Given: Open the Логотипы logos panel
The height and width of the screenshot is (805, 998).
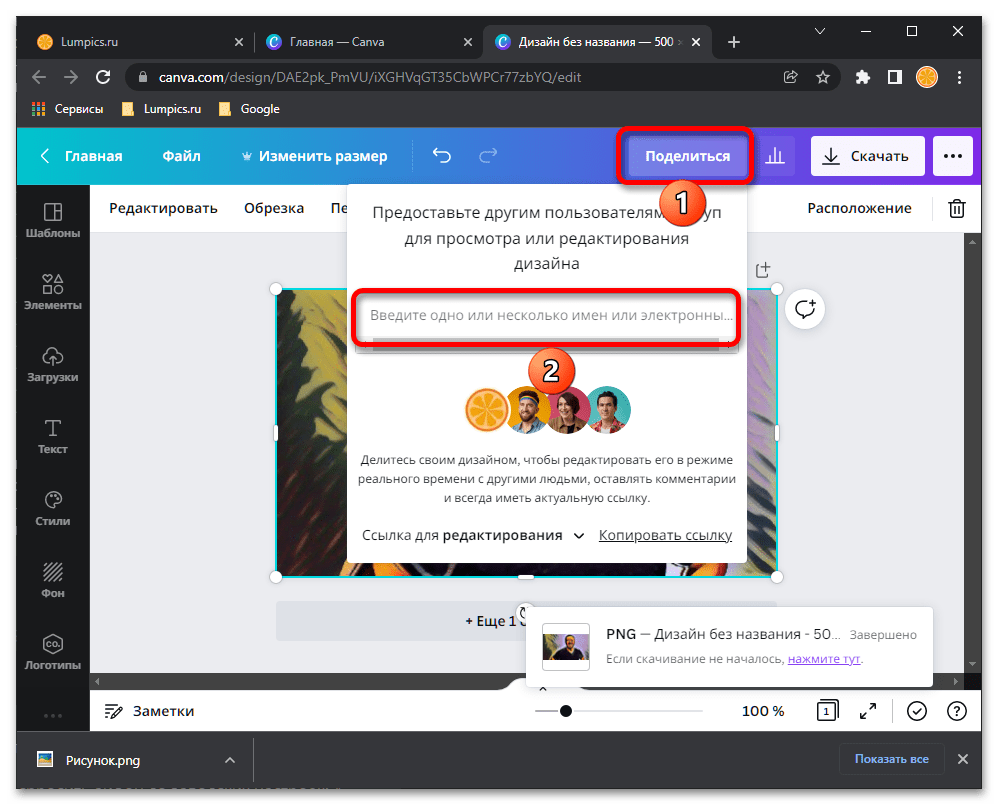Looking at the screenshot, I should coord(53,652).
